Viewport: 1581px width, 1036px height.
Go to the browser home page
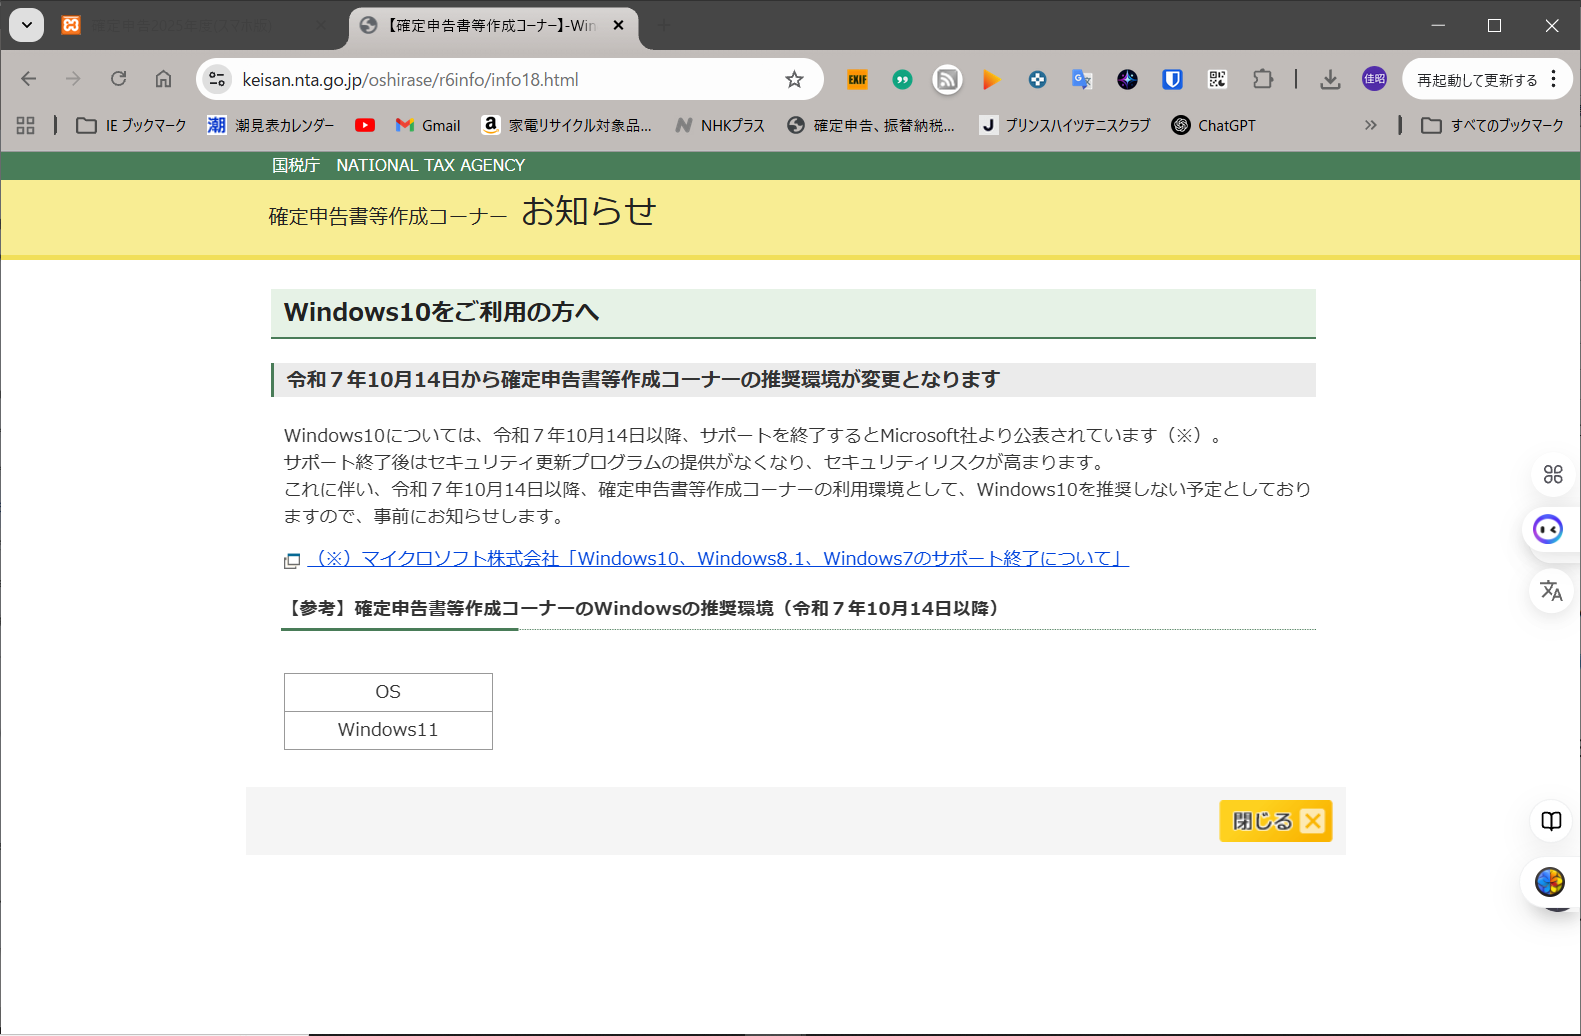[163, 79]
